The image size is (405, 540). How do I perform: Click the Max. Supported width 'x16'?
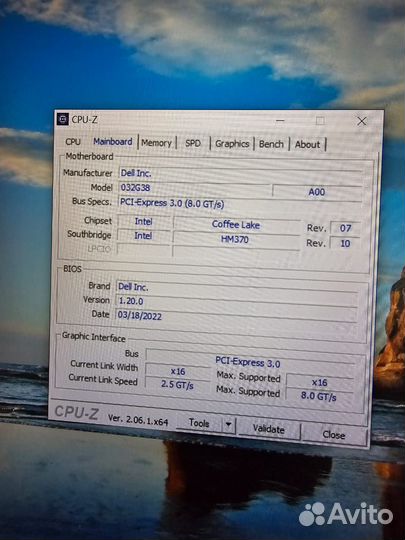pos(319,382)
